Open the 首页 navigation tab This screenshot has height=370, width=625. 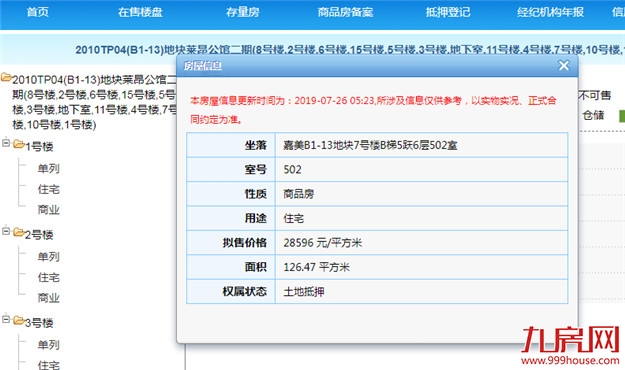tap(37, 12)
